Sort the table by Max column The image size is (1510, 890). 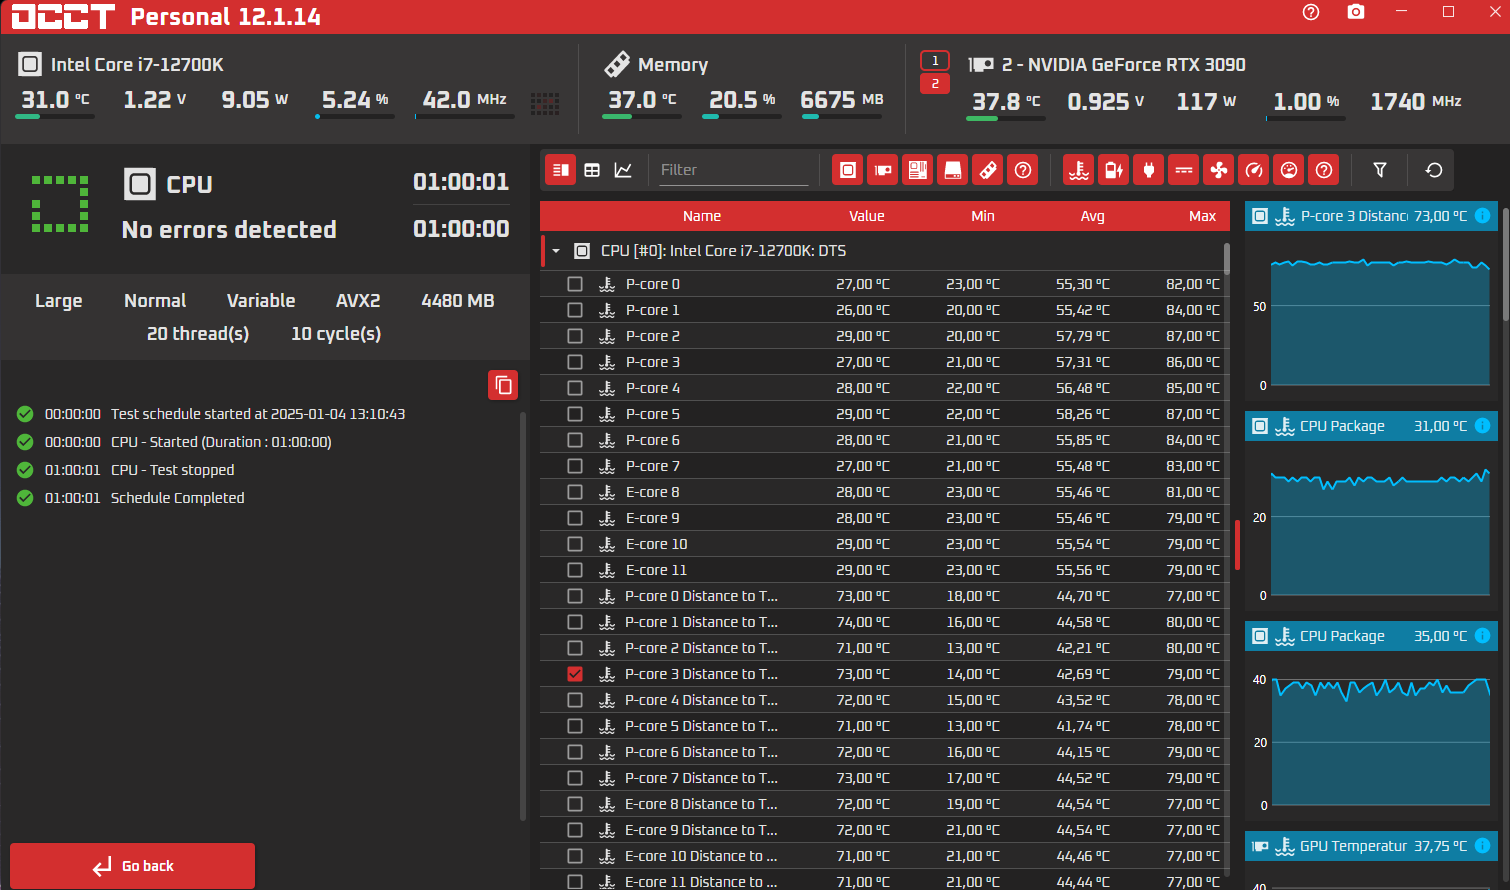(x=1203, y=216)
